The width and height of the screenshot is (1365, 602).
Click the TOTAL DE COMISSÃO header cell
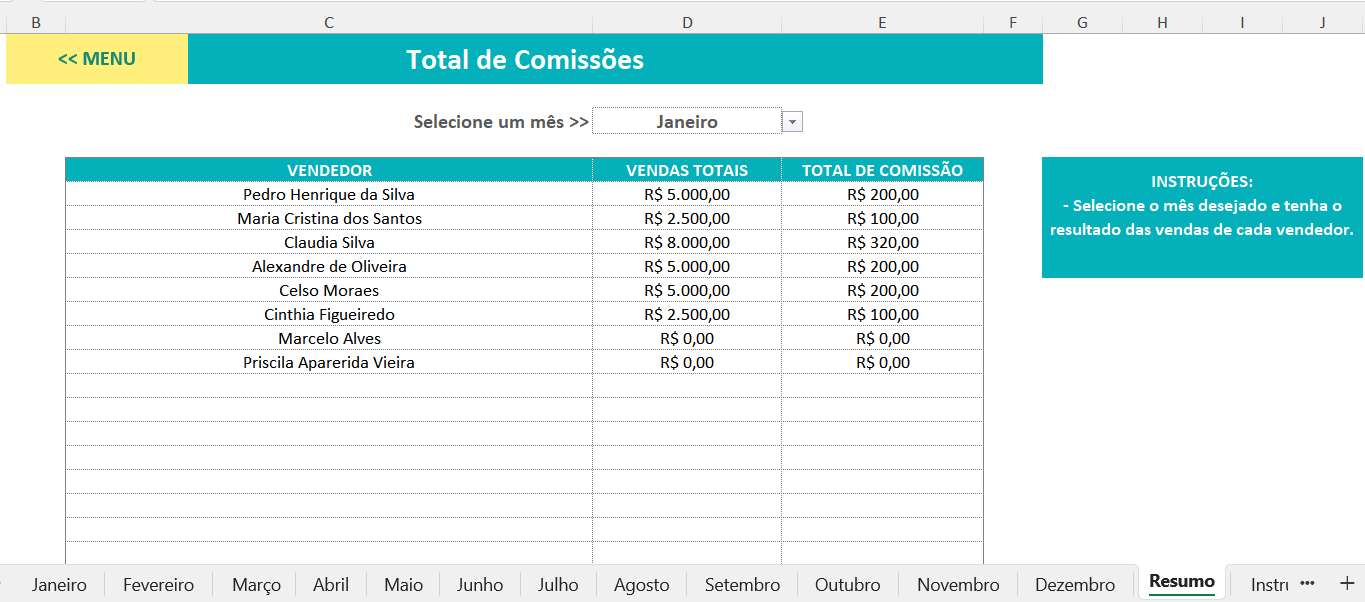(x=882, y=170)
